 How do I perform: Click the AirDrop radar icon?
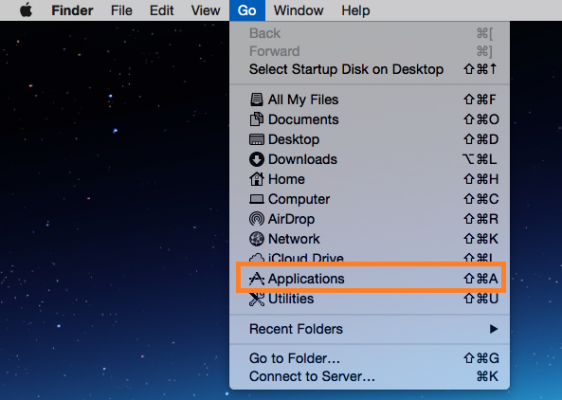point(256,219)
